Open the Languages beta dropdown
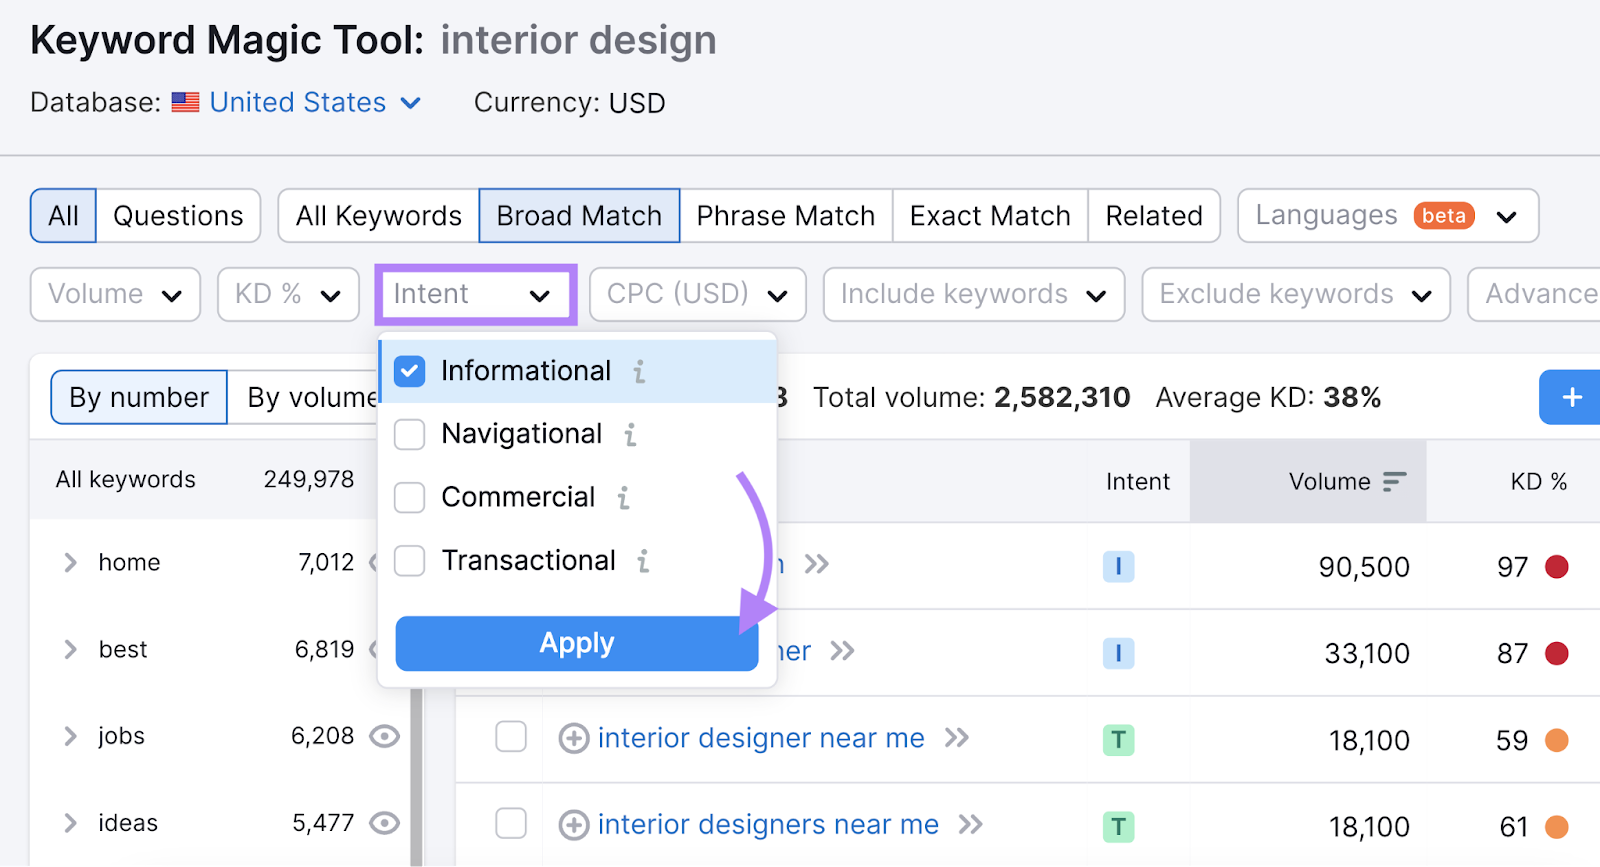This screenshot has height=867, width=1600. [x=1387, y=215]
